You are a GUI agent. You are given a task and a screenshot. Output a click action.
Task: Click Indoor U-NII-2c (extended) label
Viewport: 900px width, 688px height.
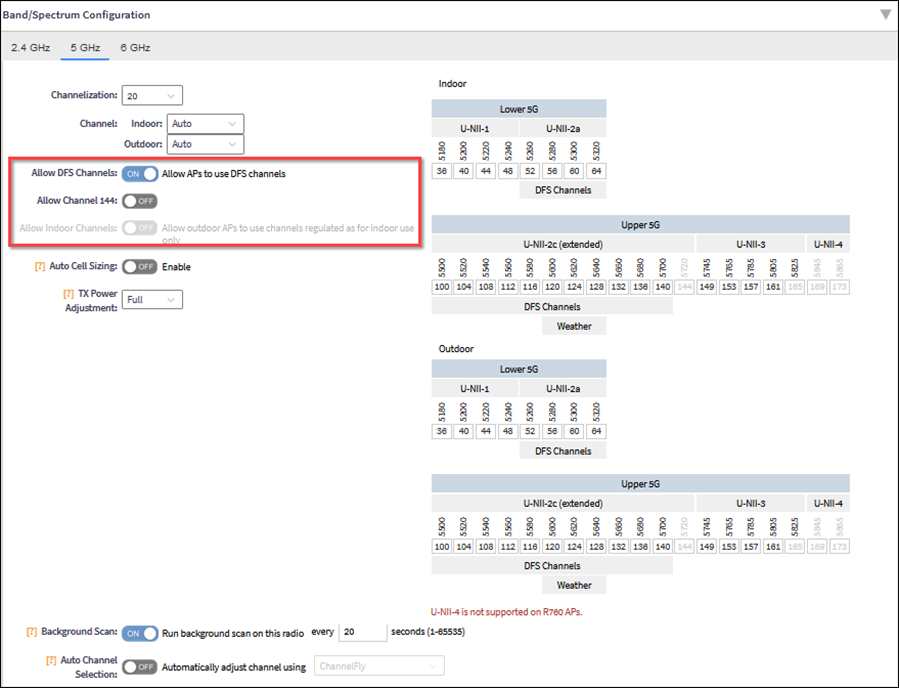pyautogui.click(x=563, y=244)
